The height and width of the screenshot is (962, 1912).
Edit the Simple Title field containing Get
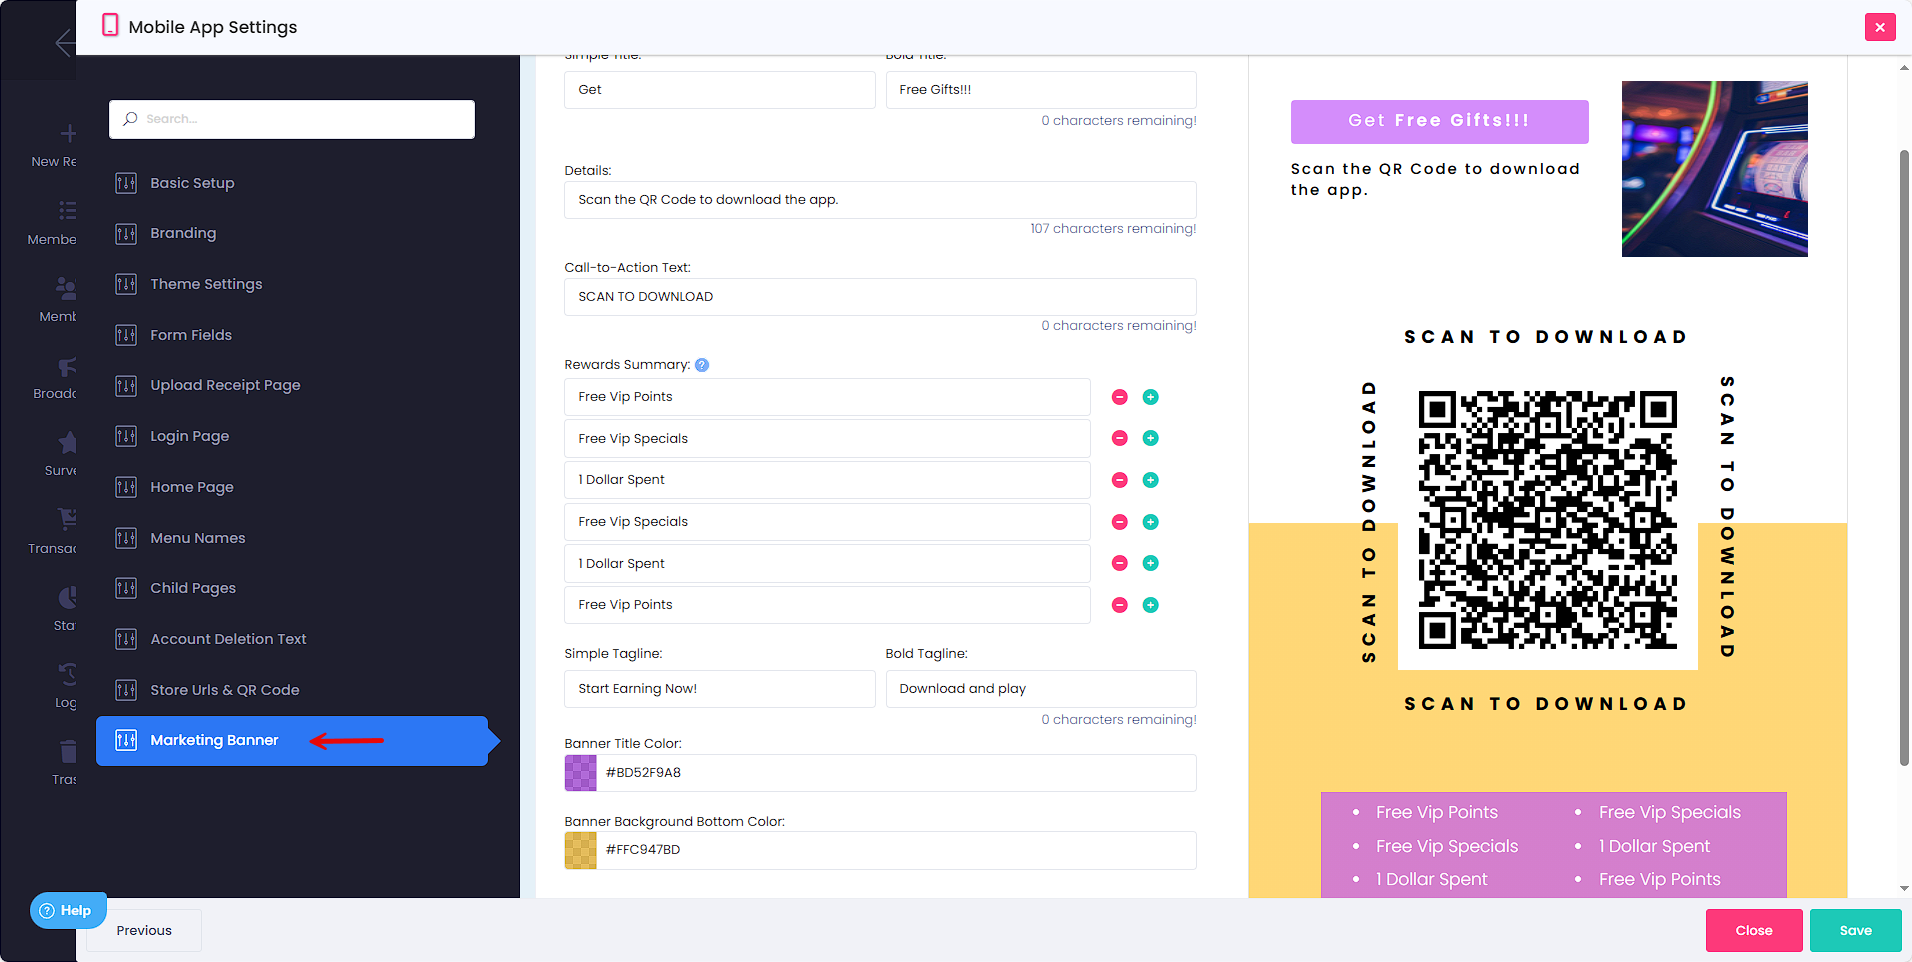tap(720, 90)
